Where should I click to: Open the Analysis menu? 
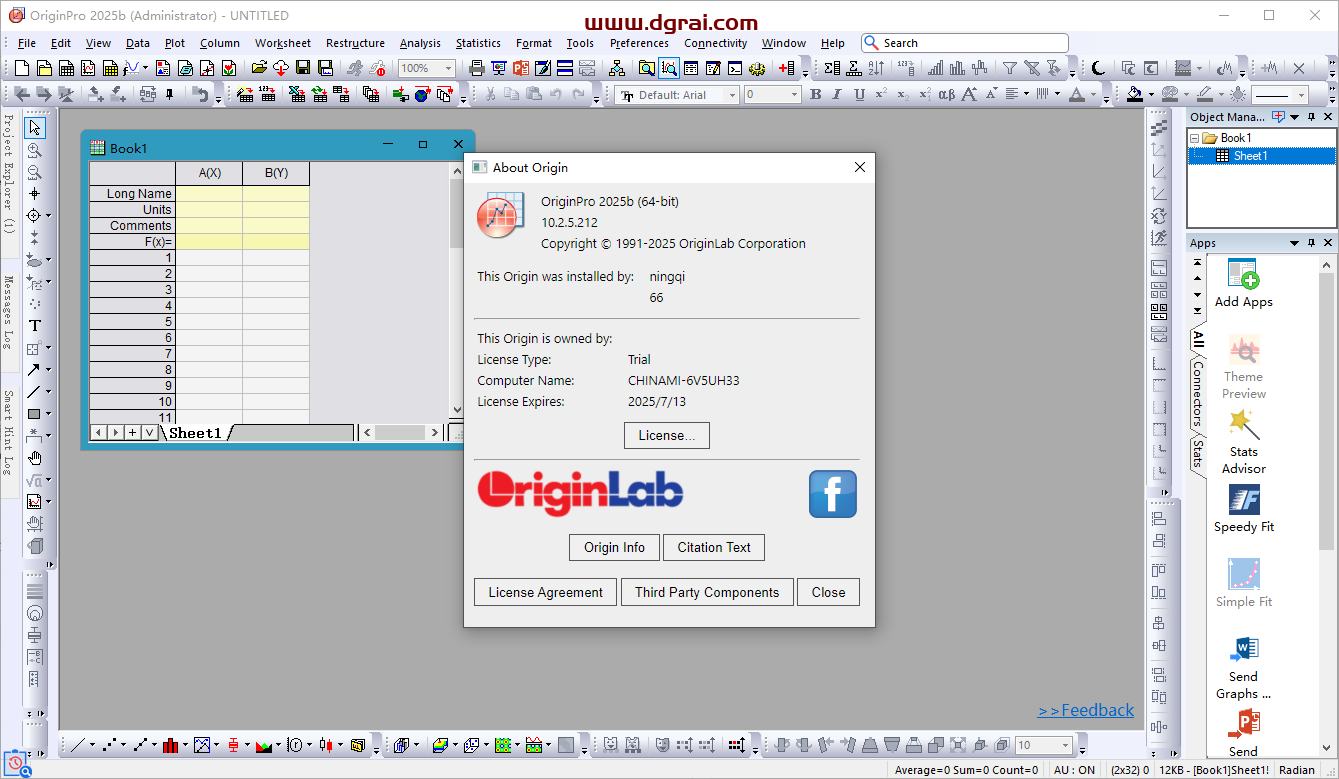pos(420,43)
